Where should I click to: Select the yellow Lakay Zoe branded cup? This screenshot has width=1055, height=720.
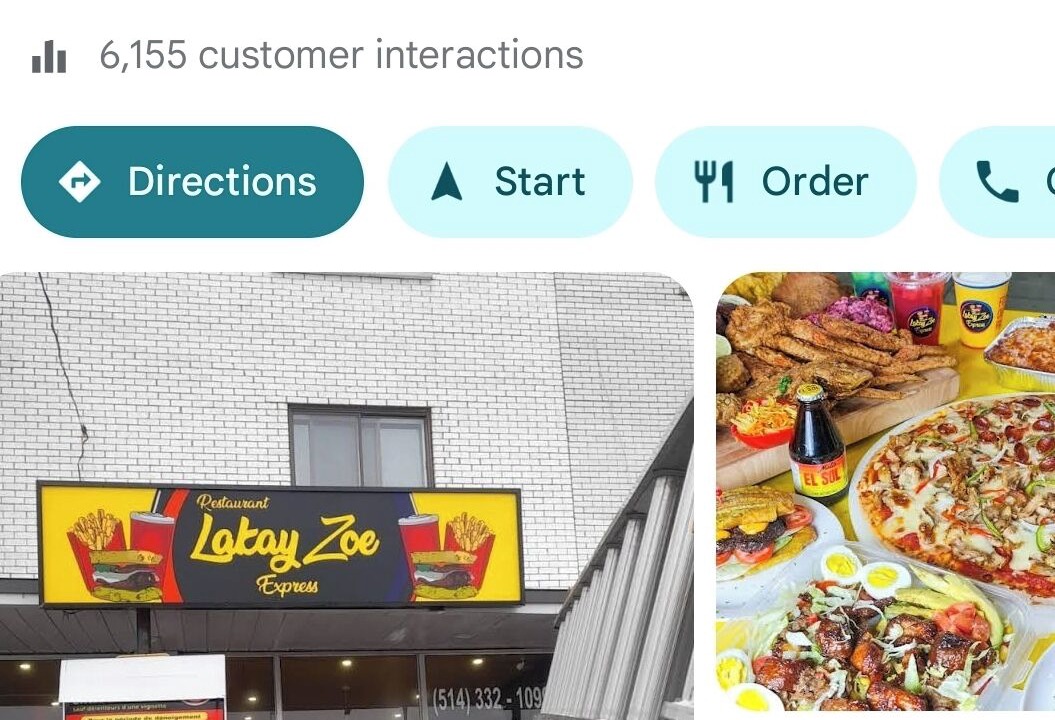[980, 310]
